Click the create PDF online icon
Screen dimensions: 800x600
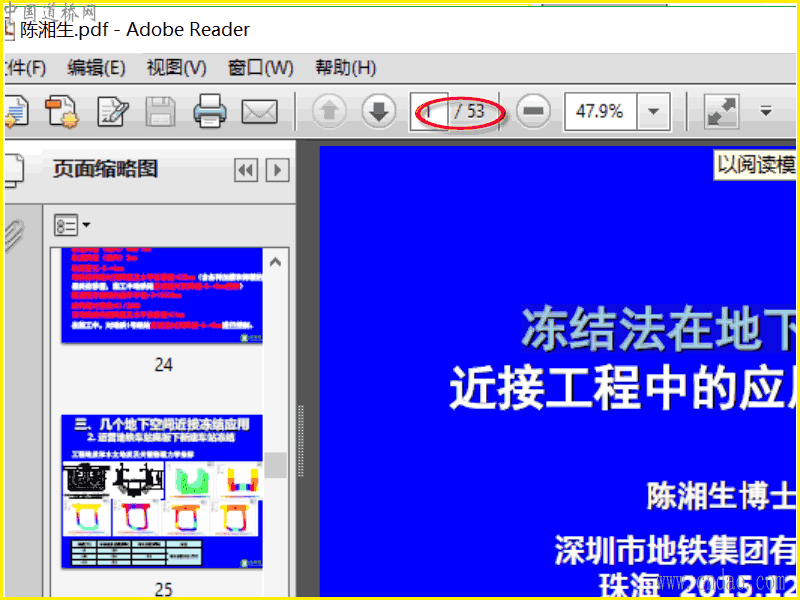click(61, 110)
